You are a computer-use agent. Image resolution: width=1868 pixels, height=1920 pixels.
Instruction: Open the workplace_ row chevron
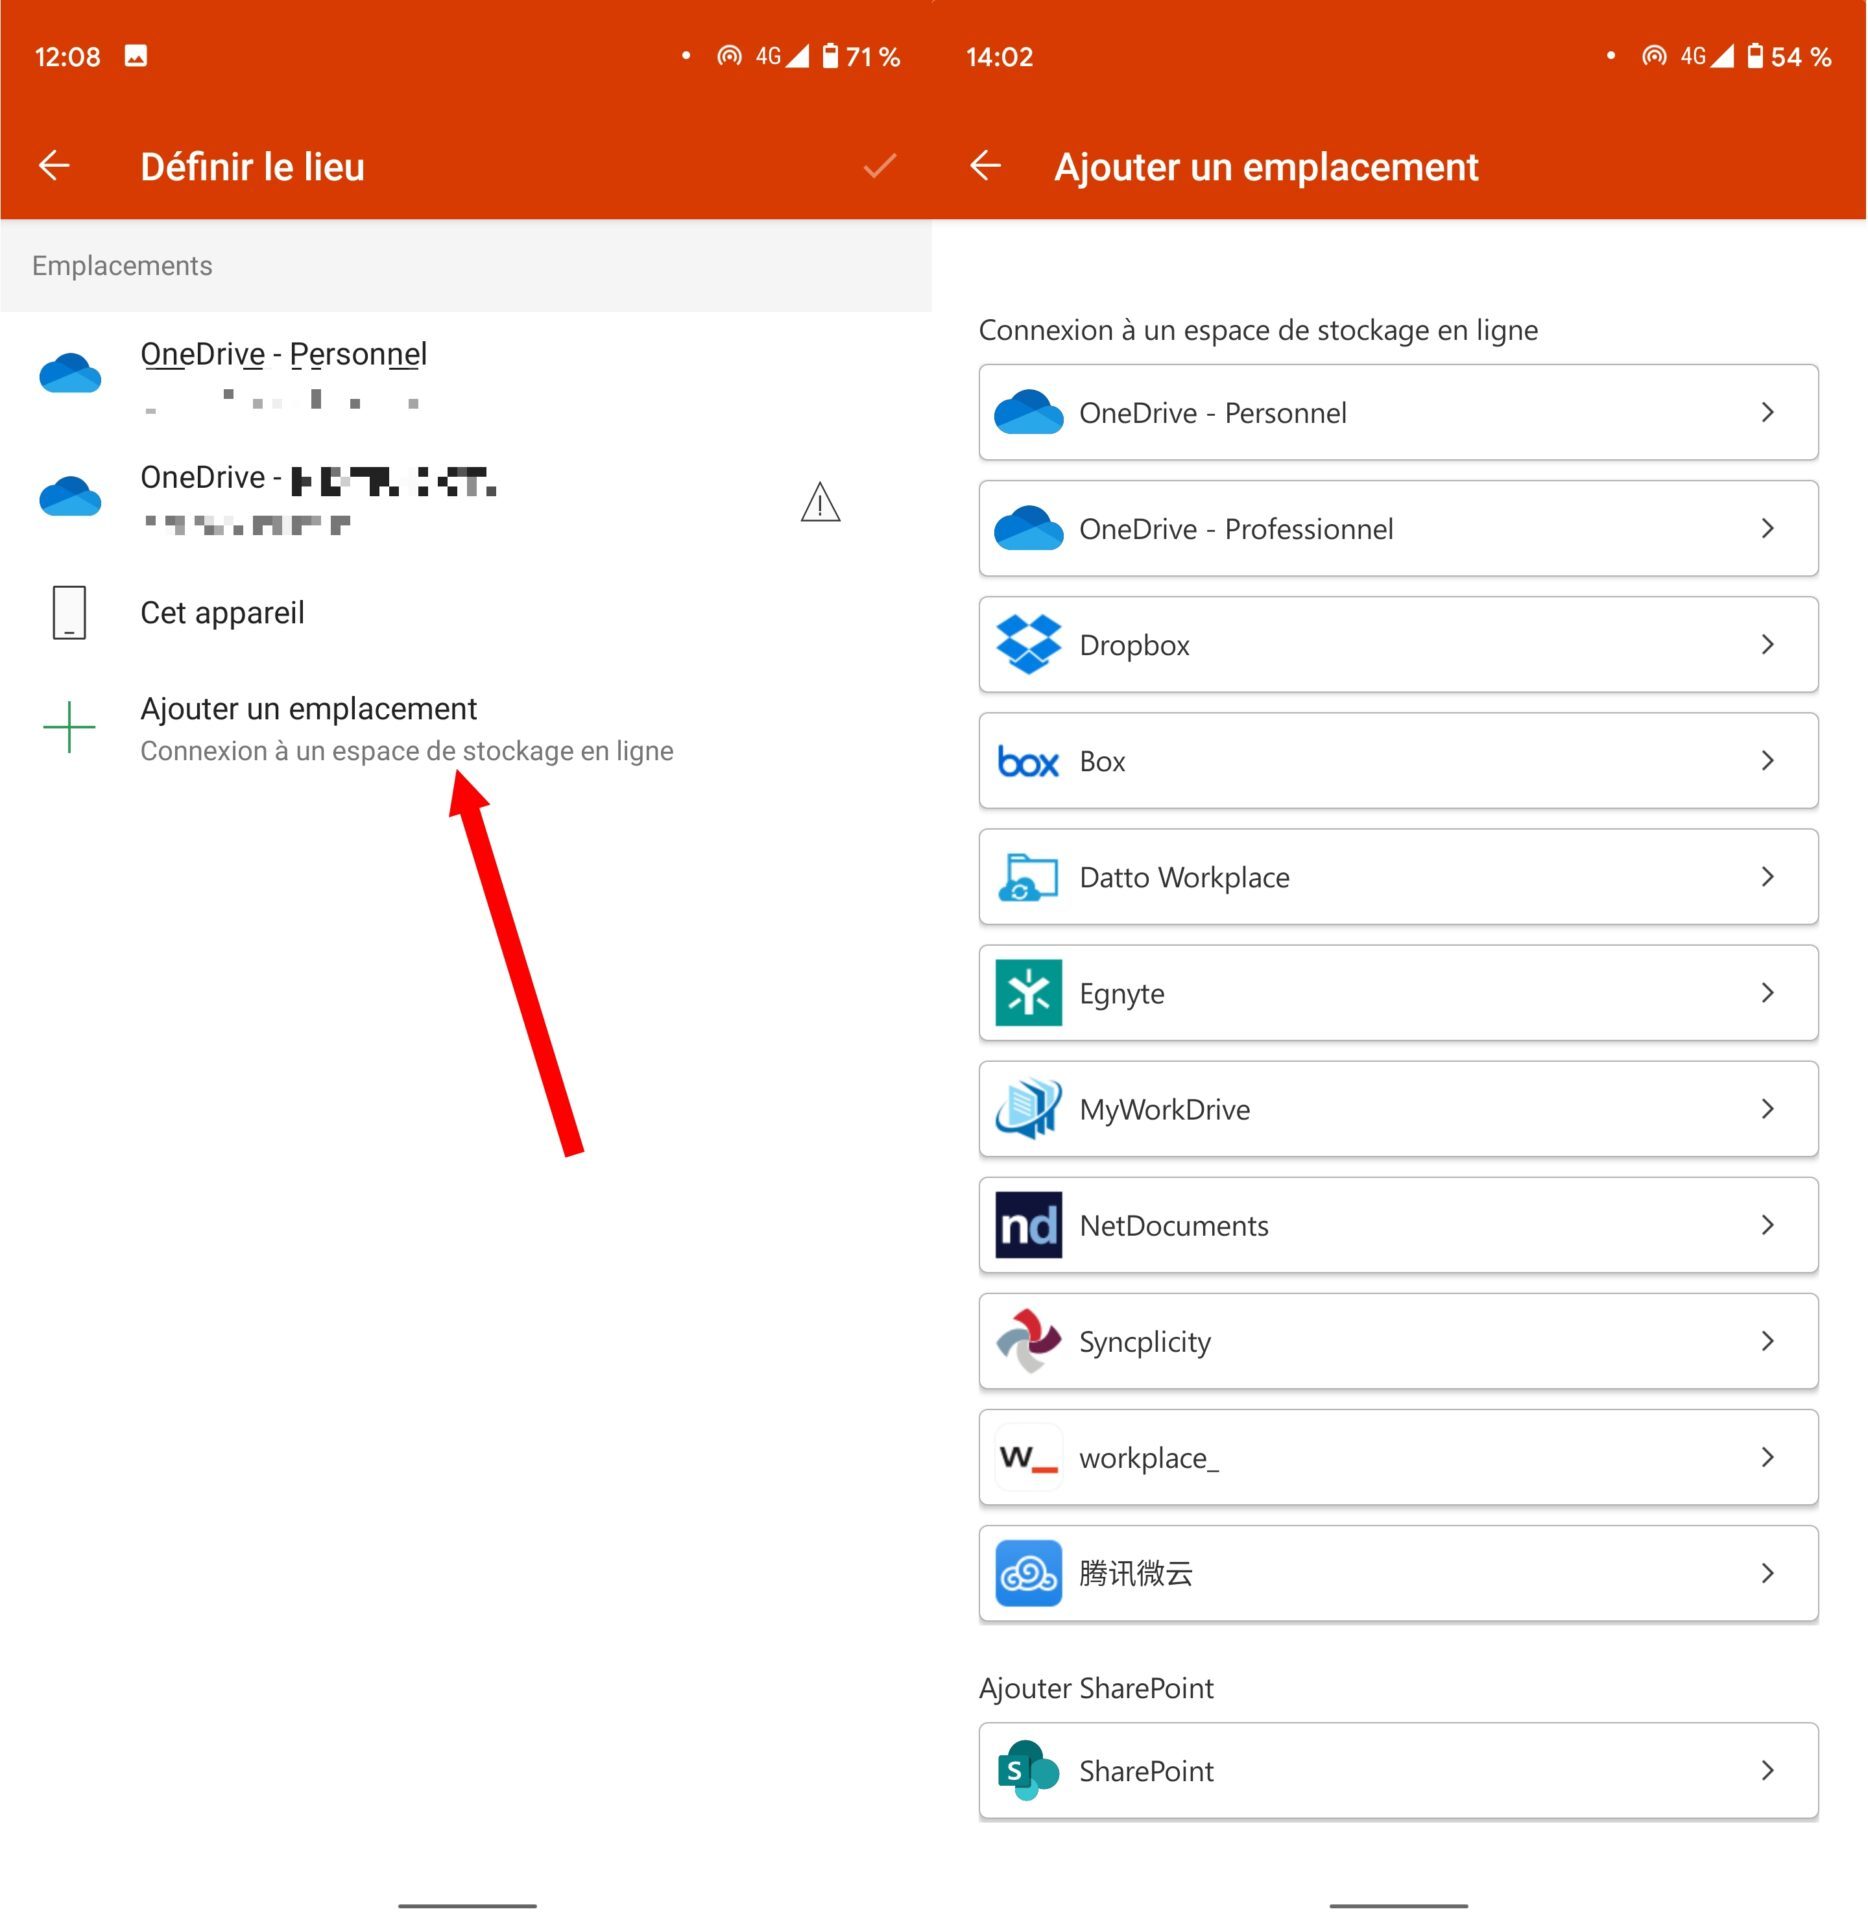(x=1767, y=1456)
